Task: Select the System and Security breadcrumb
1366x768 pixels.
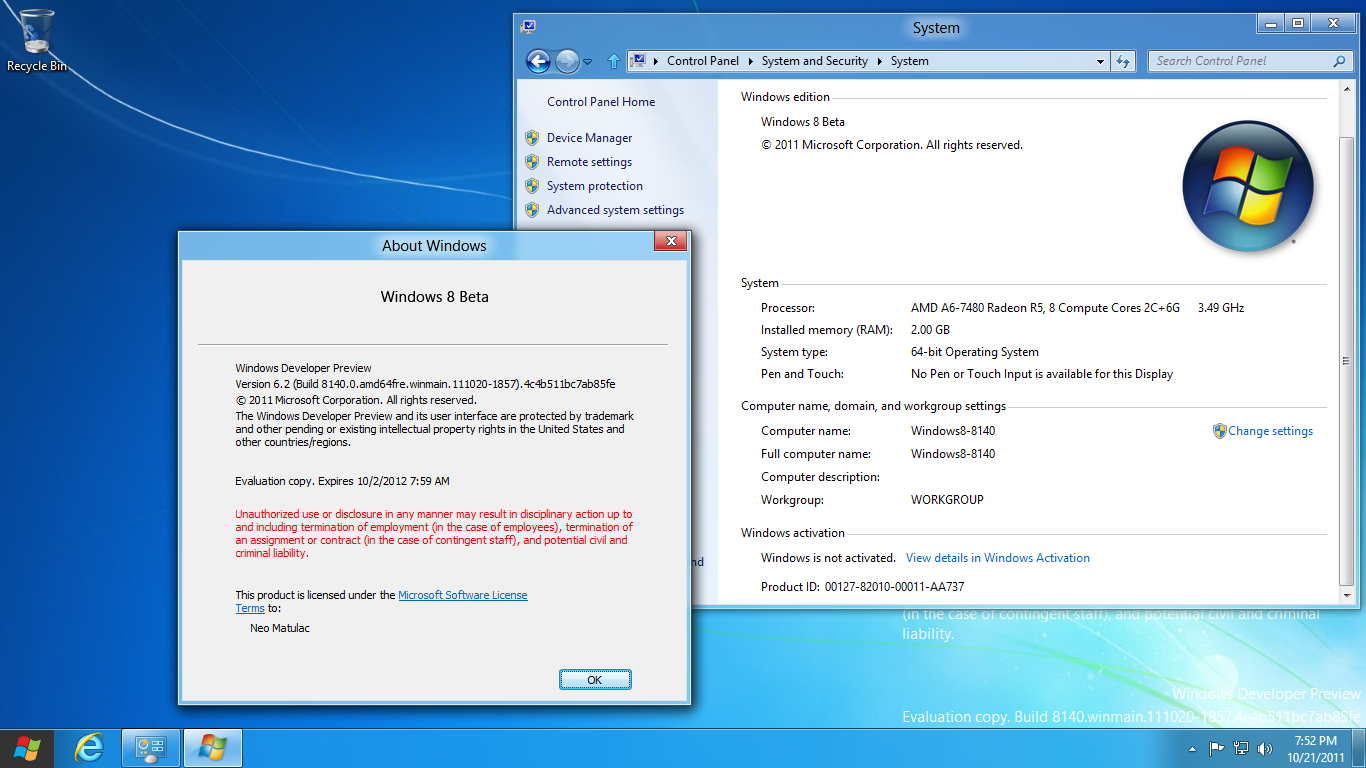Action: click(815, 61)
